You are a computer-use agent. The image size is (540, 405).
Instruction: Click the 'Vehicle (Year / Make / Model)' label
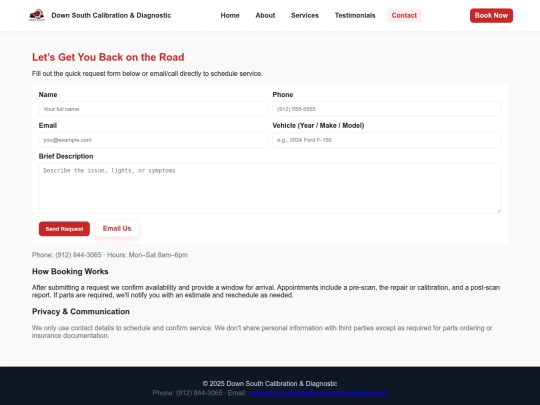(318, 125)
